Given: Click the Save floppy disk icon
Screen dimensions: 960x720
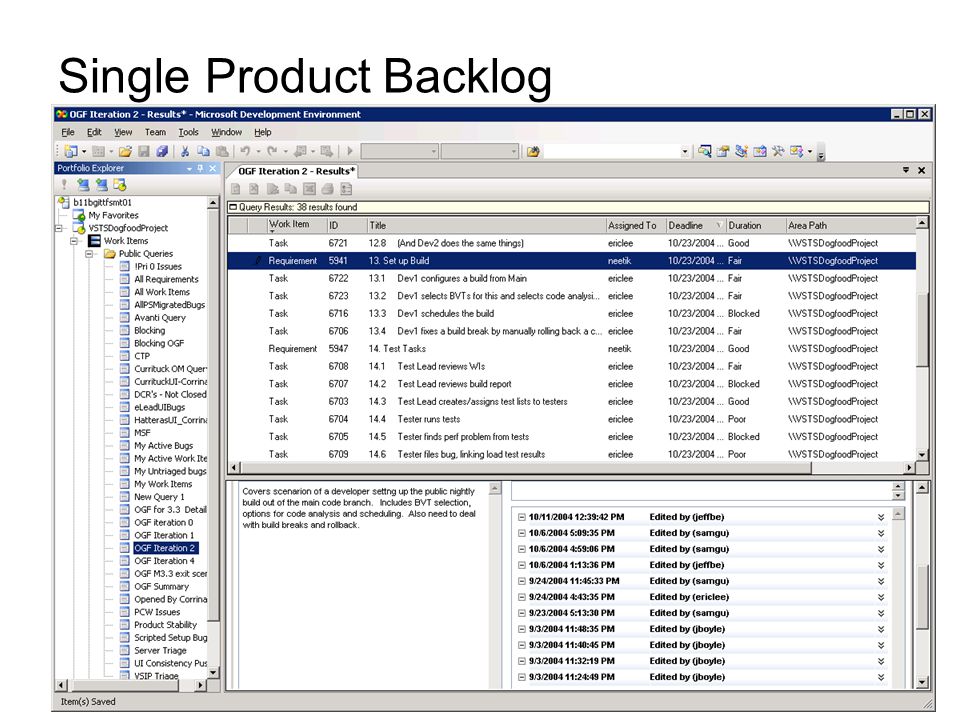Looking at the screenshot, I should point(144,151).
